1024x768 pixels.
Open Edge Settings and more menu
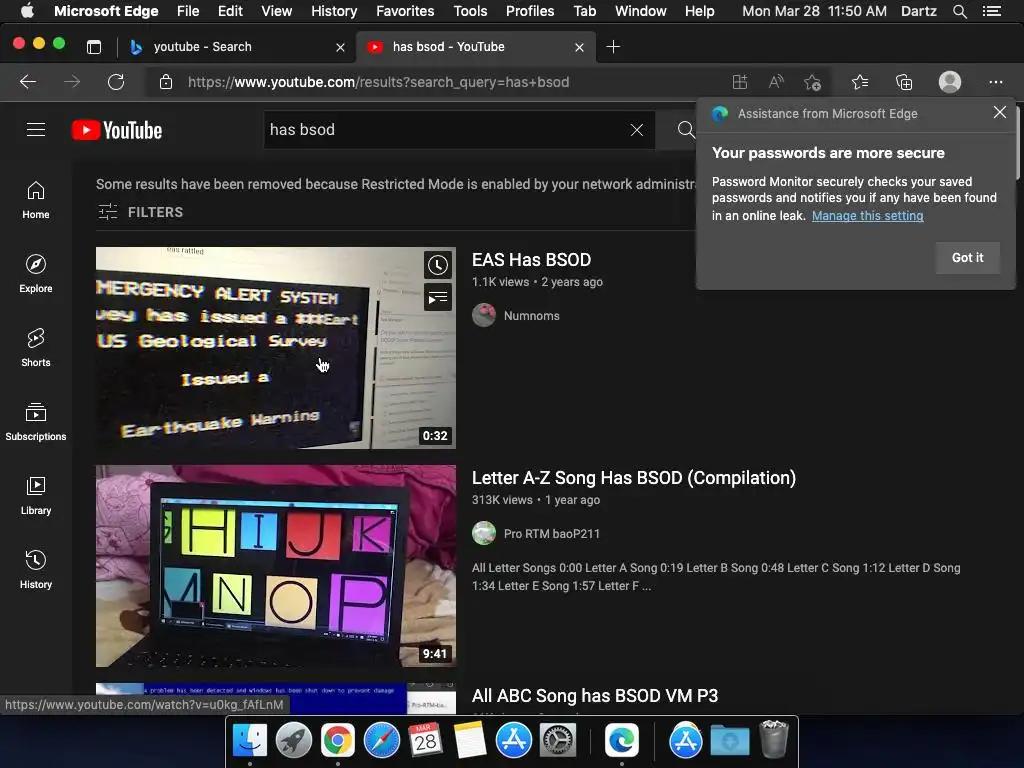[x=995, y=82]
